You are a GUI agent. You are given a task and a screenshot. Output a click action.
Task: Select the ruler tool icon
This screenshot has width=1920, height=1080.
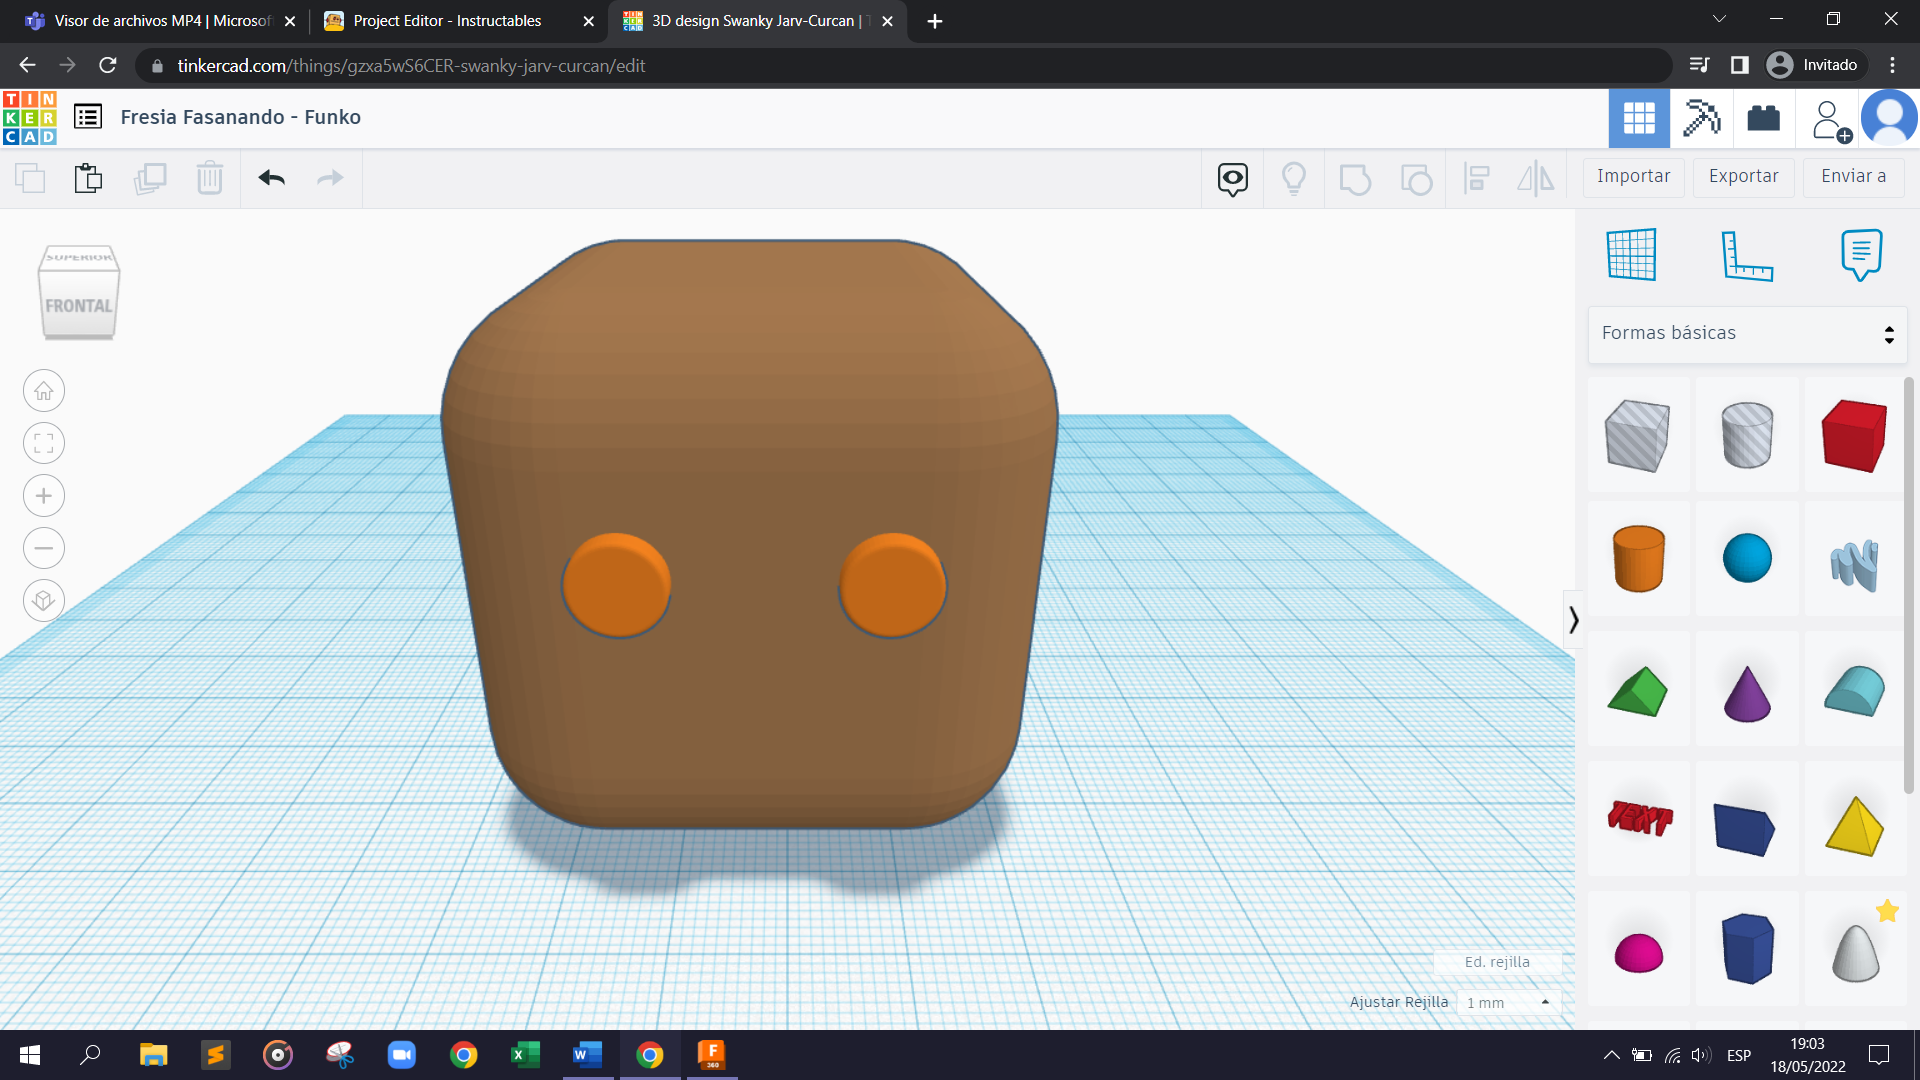click(1746, 254)
